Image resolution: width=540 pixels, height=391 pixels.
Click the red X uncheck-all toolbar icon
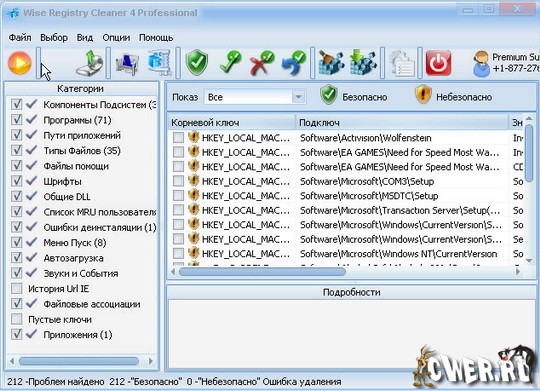click(x=262, y=63)
